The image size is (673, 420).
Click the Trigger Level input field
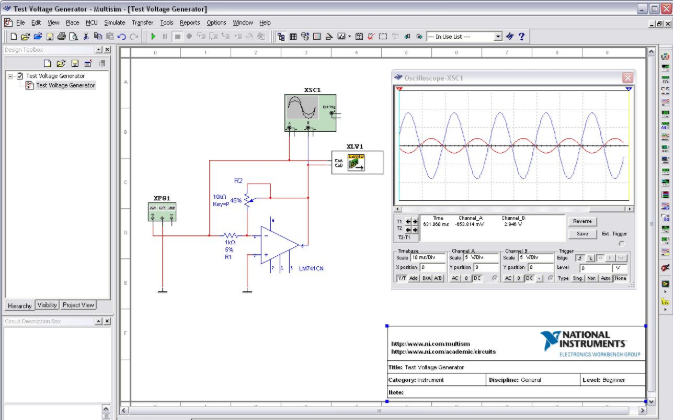click(595, 268)
